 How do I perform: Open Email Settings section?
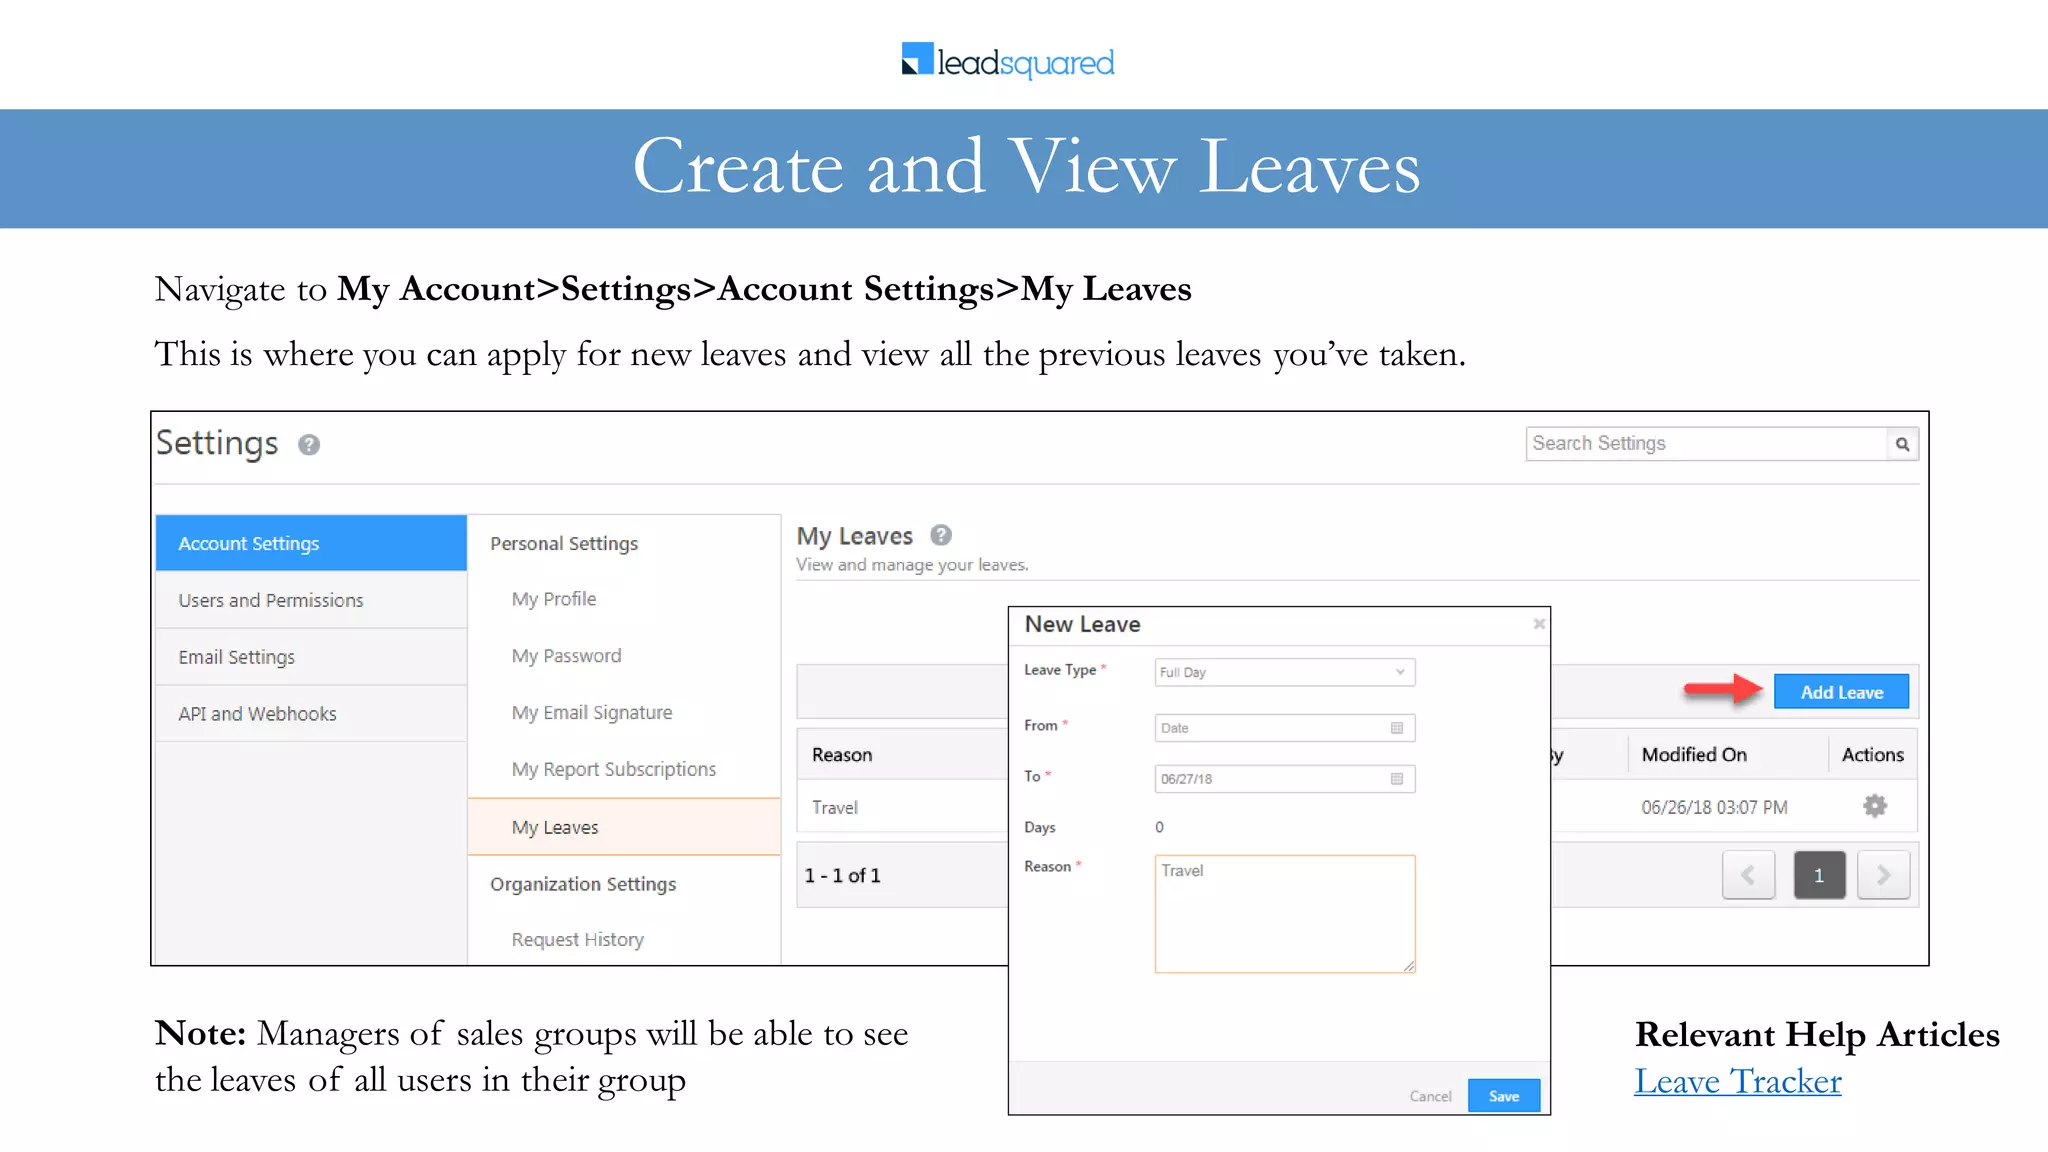(311, 657)
